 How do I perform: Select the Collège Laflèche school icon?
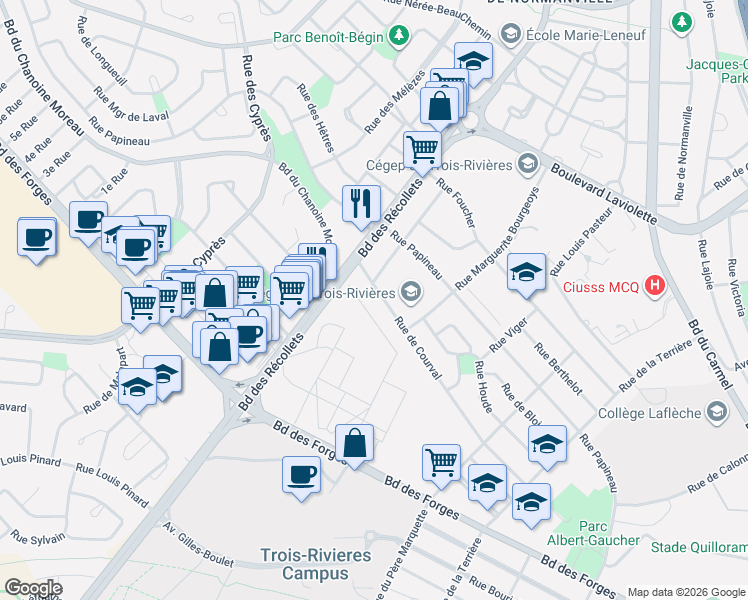[717, 413]
